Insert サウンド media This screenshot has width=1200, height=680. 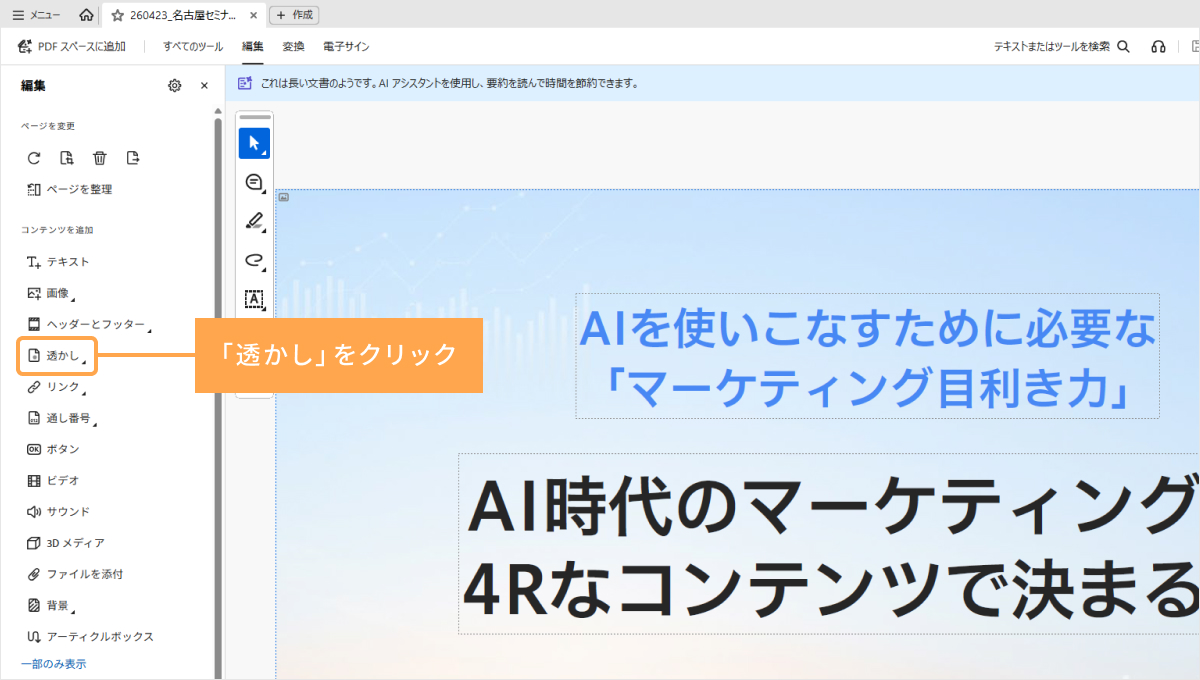[58, 511]
